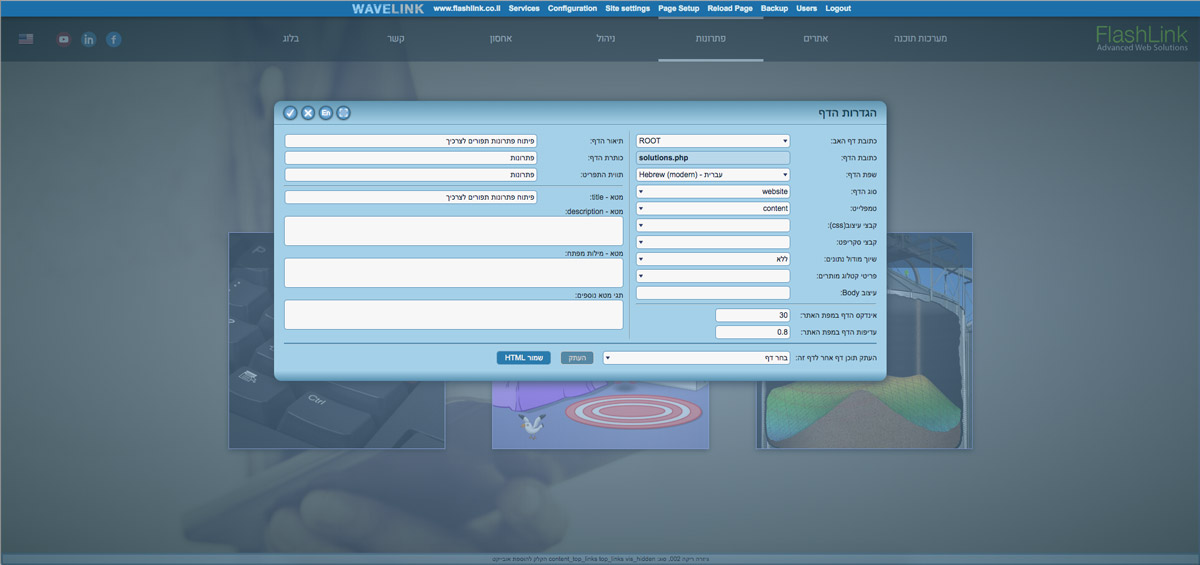Viewport: 1200px width, 565px height.
Task: Confirm page settings with the checkmark icon
Action: pos(290,113)
